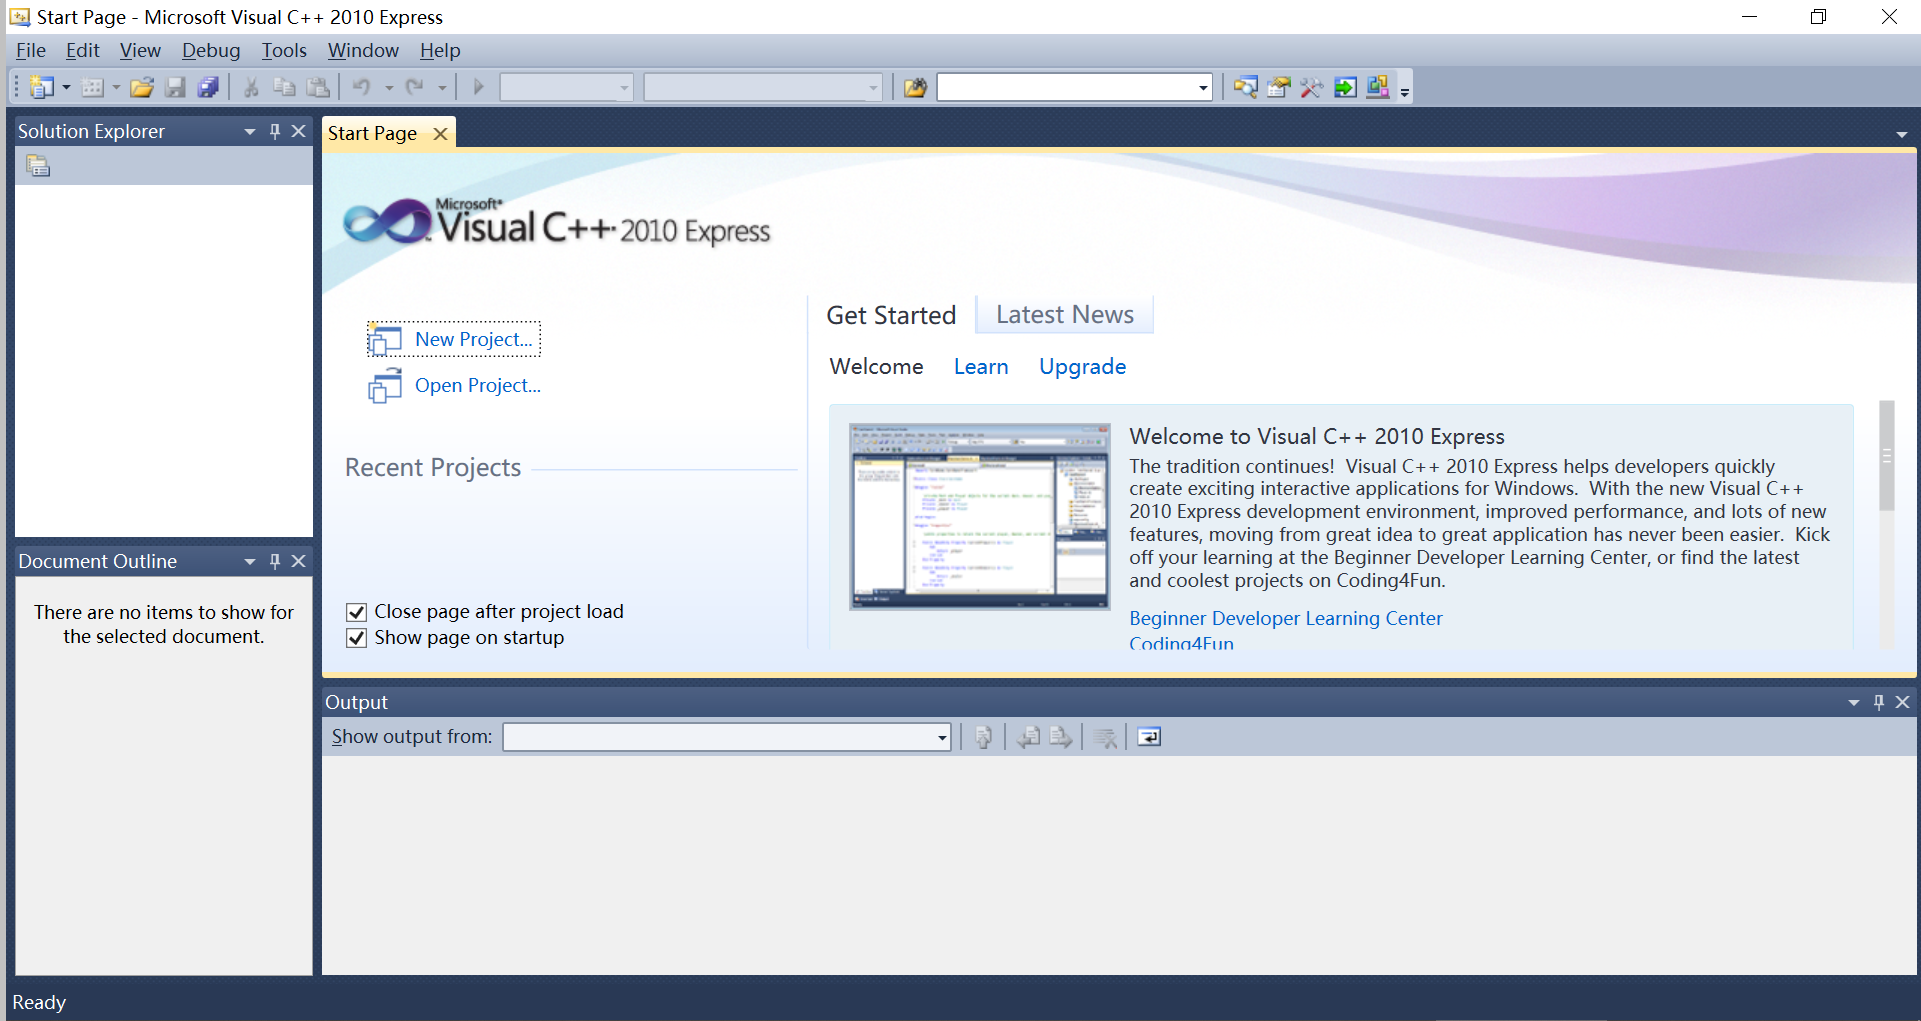Switch to the Latest News tab
Image resolution: width=1921 pixels, height=1021 pixels.
coord(1065,315)
